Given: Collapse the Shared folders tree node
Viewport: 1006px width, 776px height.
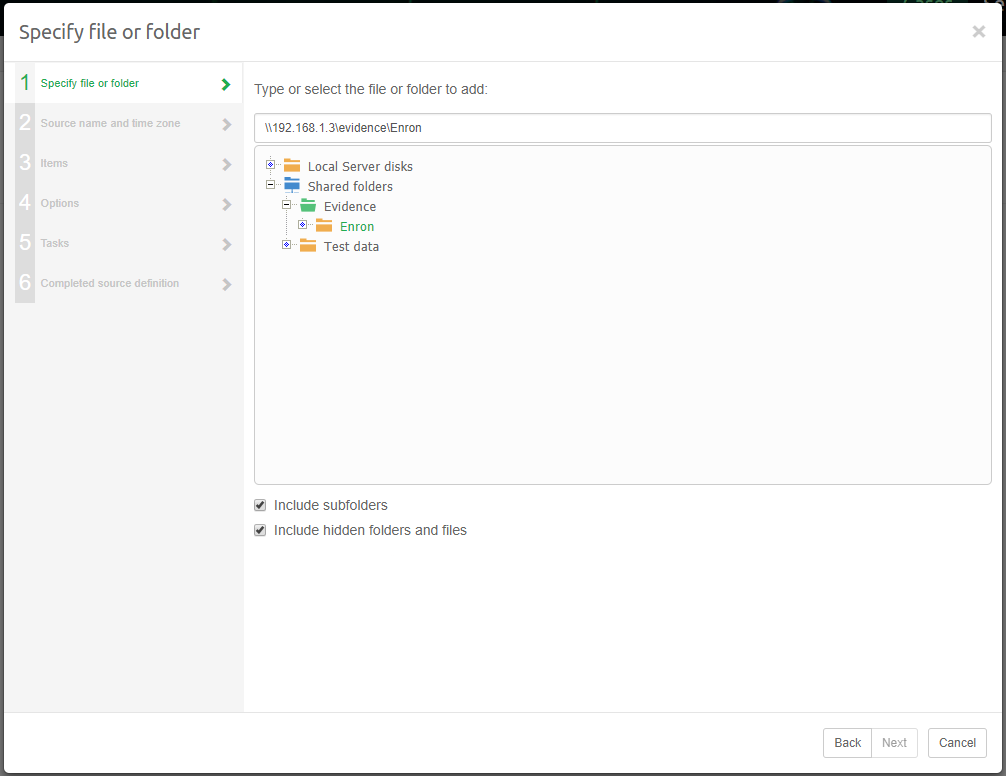Looking at the screenshot, I should [x=270, y=185].
